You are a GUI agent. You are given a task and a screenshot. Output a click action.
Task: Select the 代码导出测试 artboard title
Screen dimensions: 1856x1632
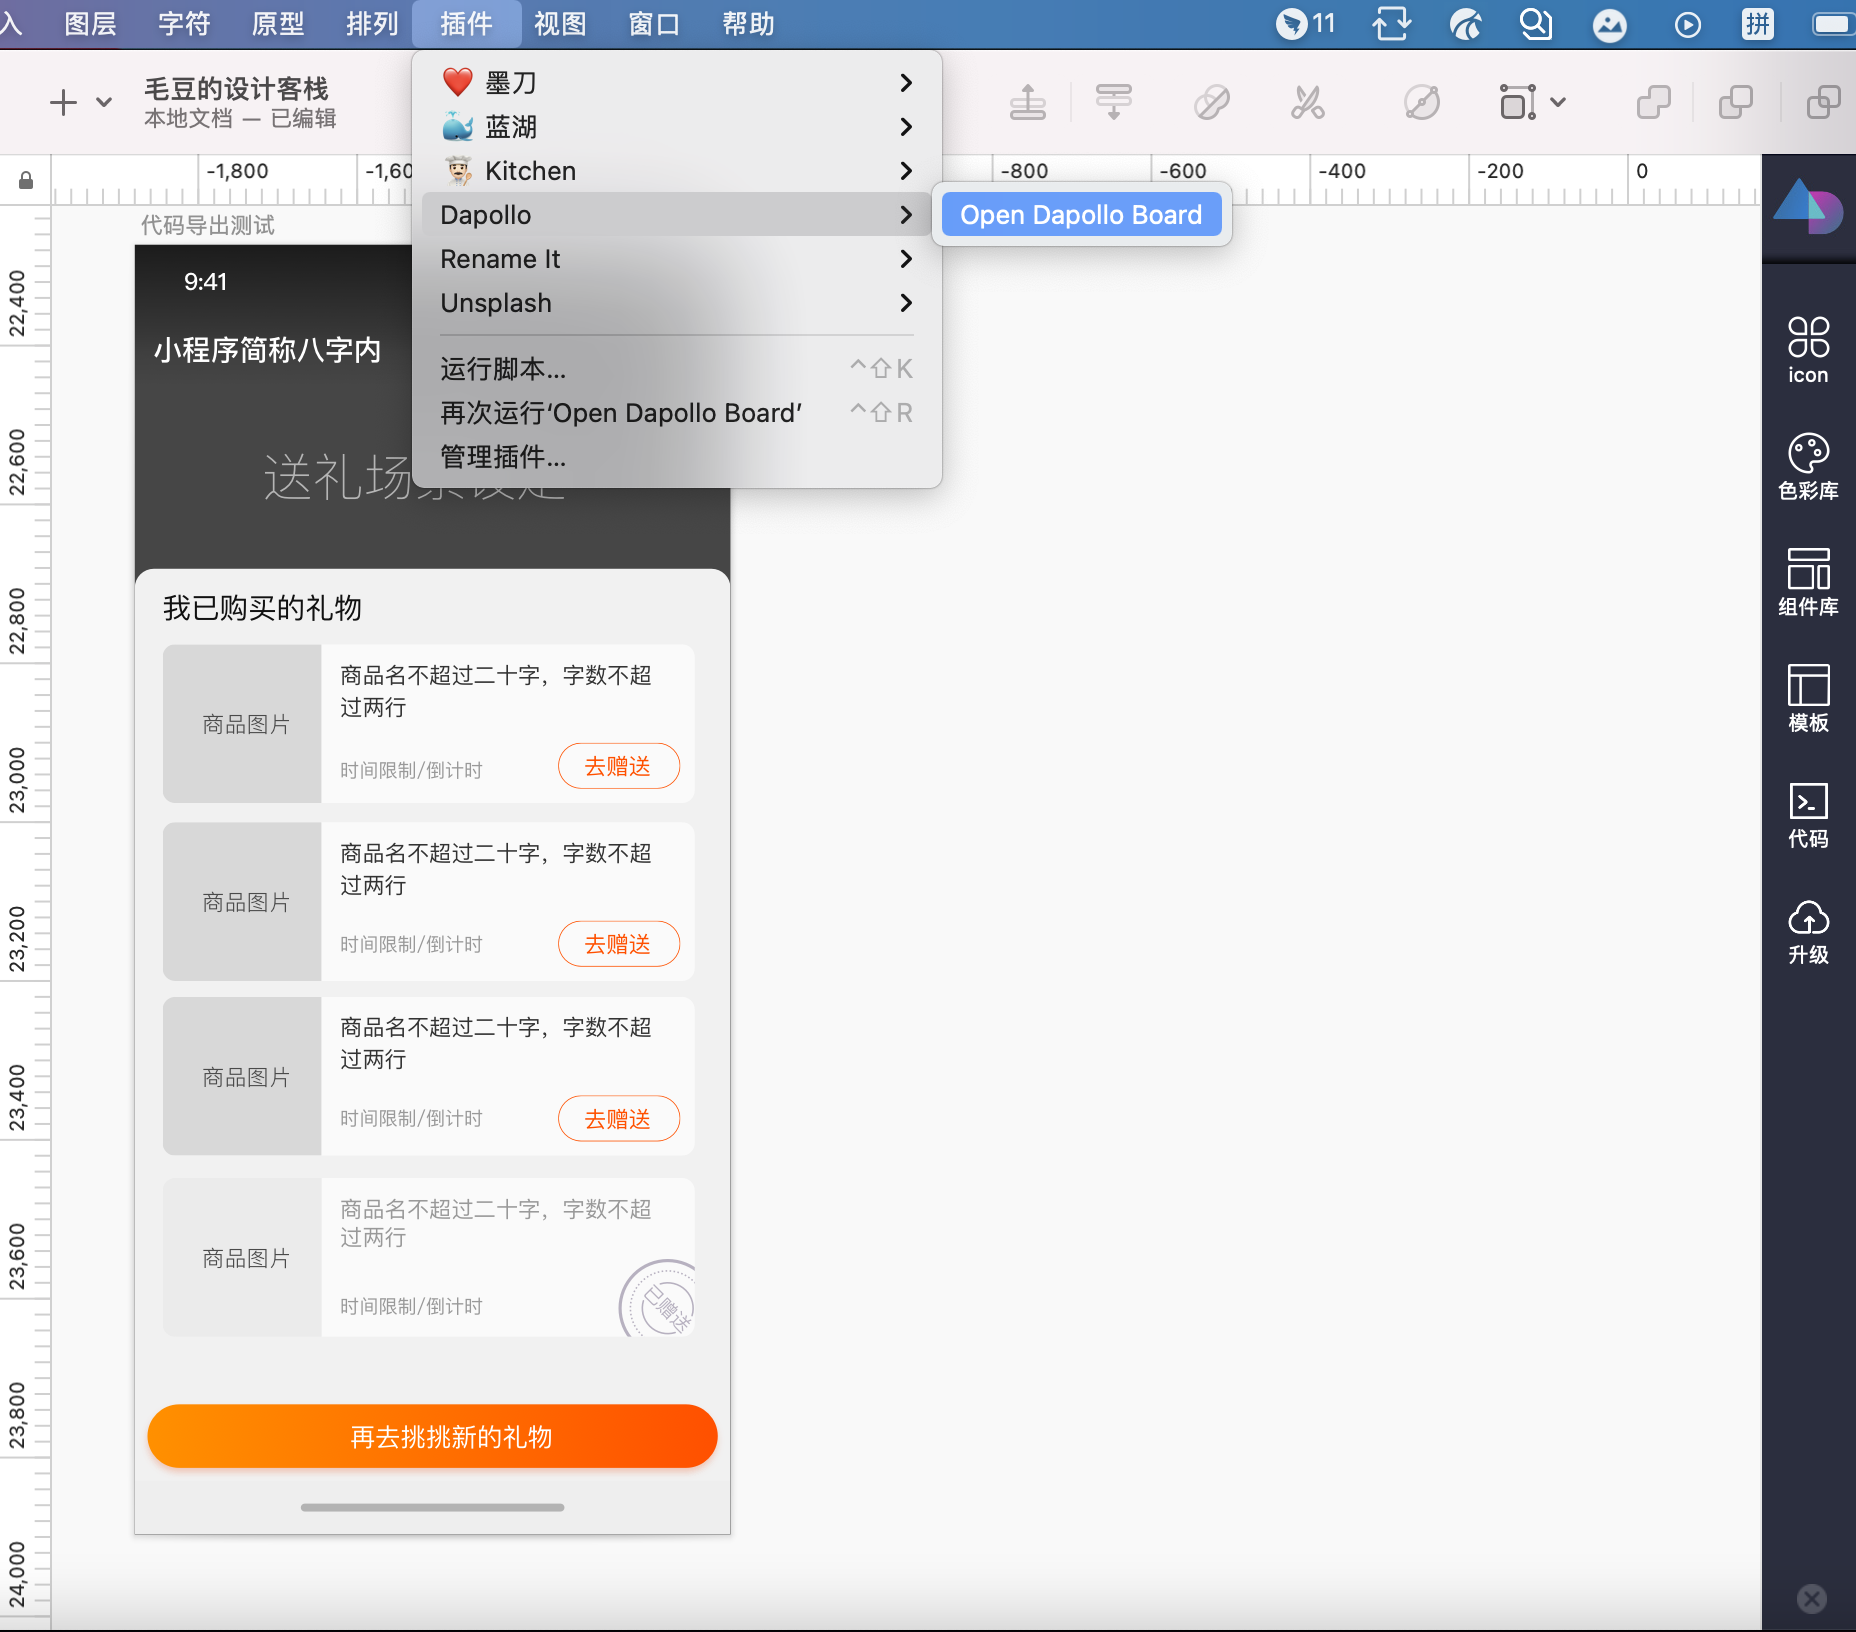tap(207, 225)
